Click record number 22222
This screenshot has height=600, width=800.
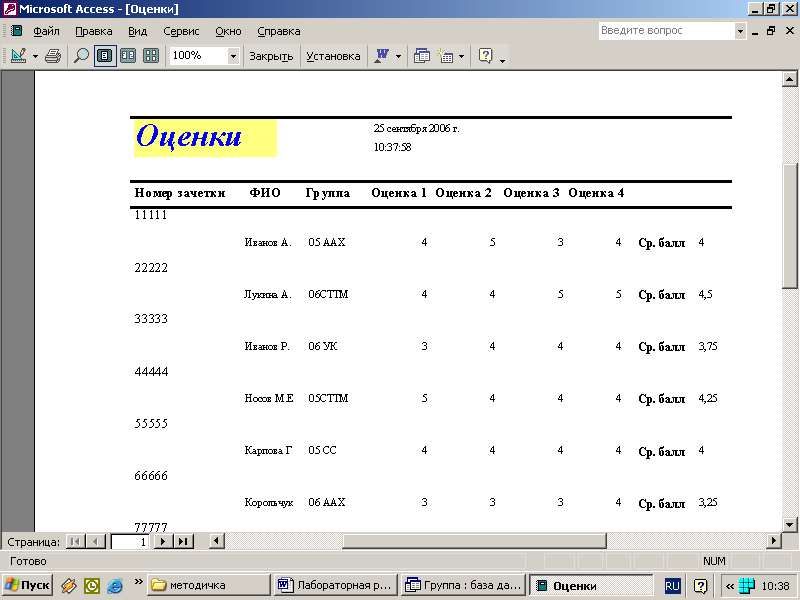(151, 267)
